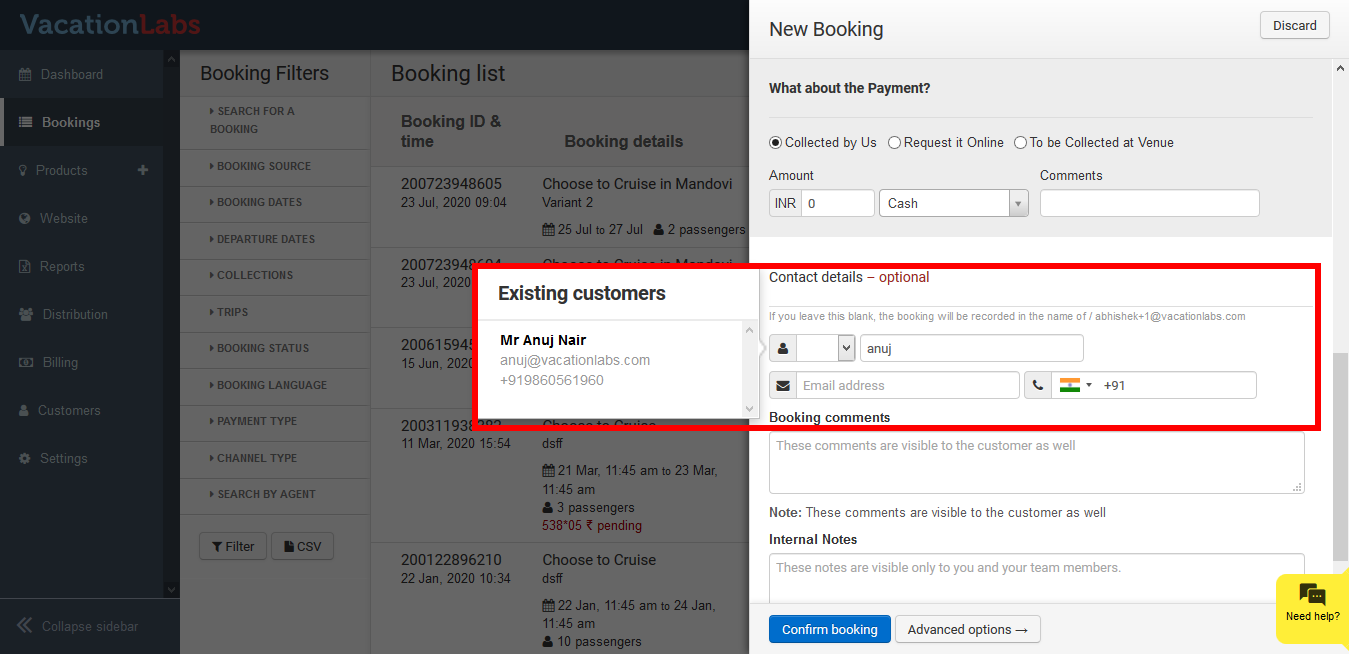Image resolution: width=1349 pixels, height=654 pixels.
Task: Select the Request it Online radio button
Action: coord(894,143)
